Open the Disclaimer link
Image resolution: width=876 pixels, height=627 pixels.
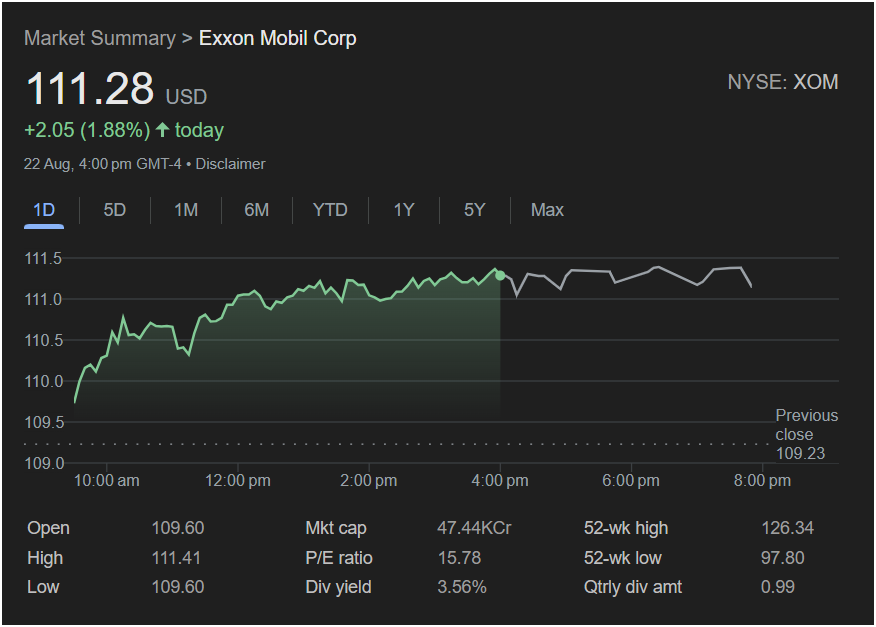(x=230, y=164)
